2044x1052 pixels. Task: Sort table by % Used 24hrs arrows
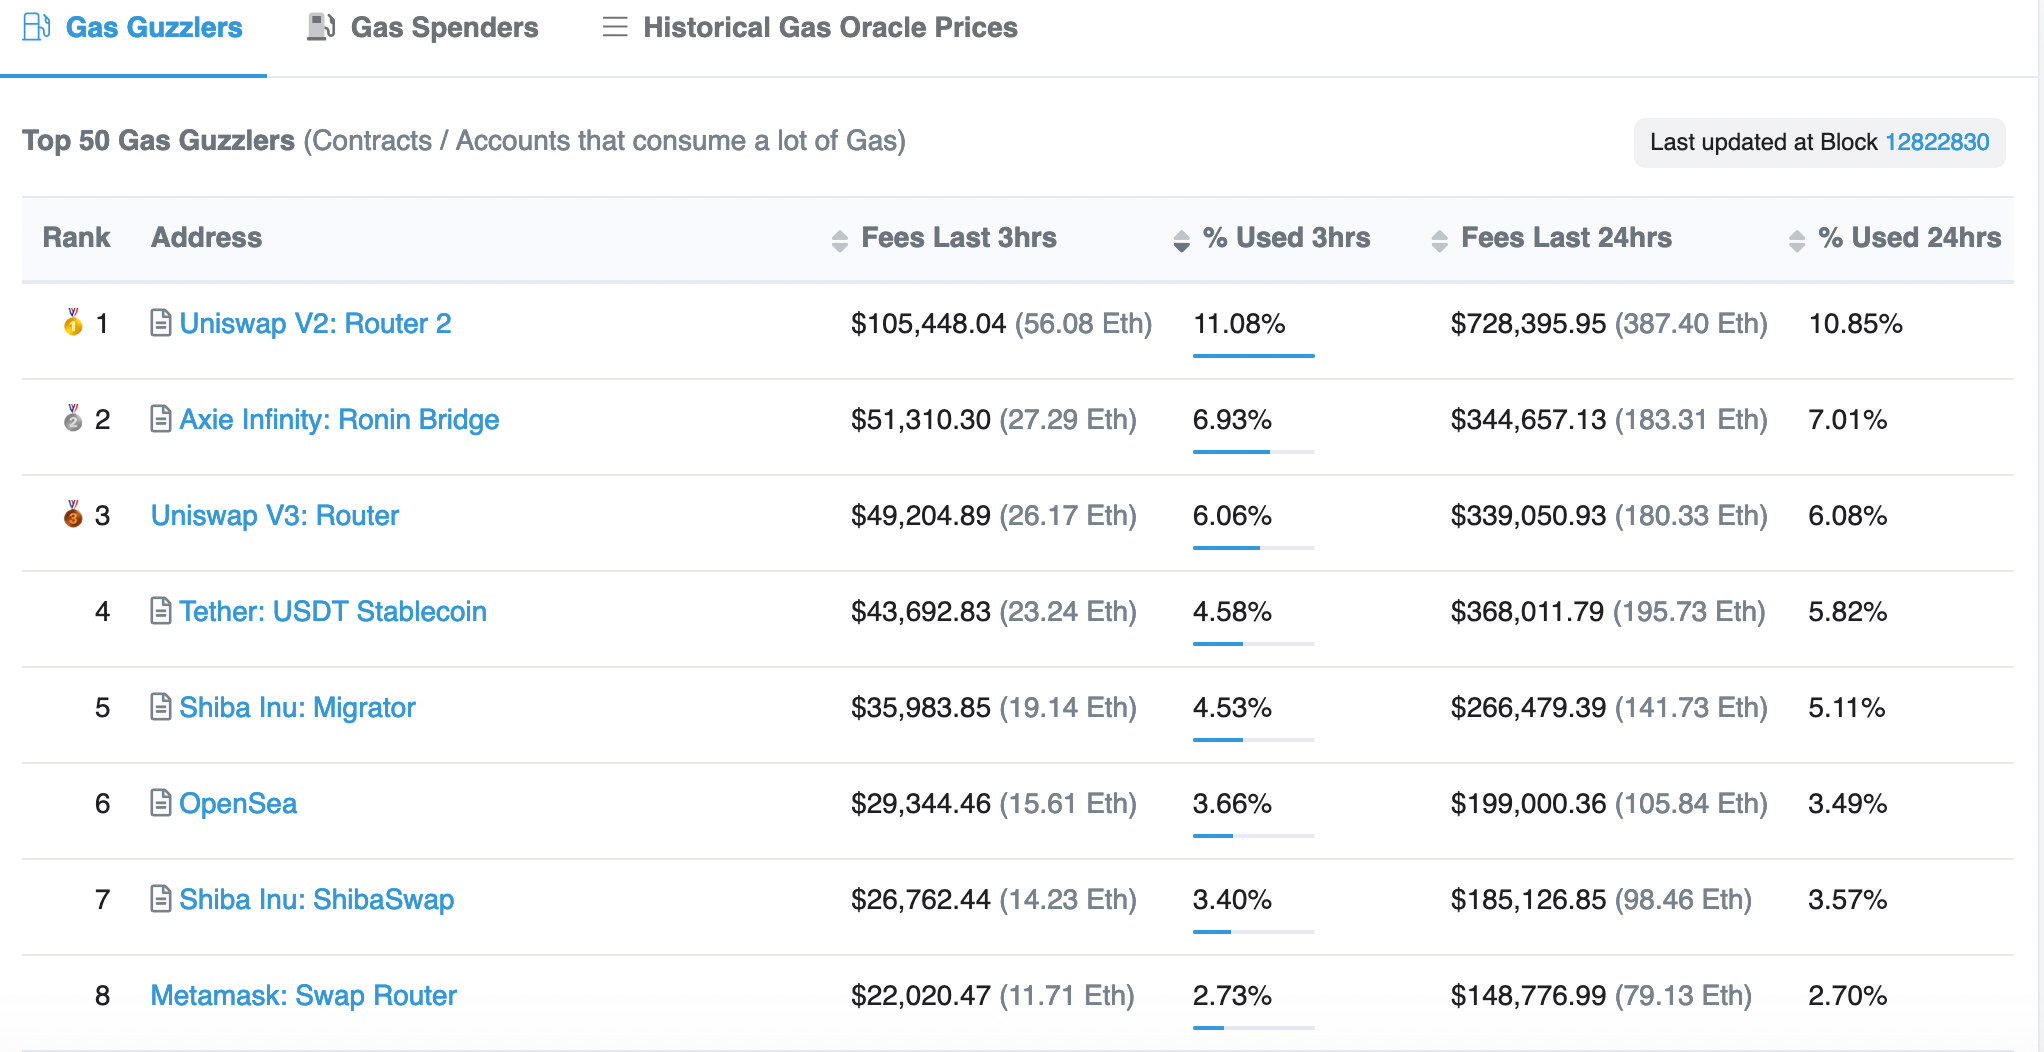tap(1796, 240)
